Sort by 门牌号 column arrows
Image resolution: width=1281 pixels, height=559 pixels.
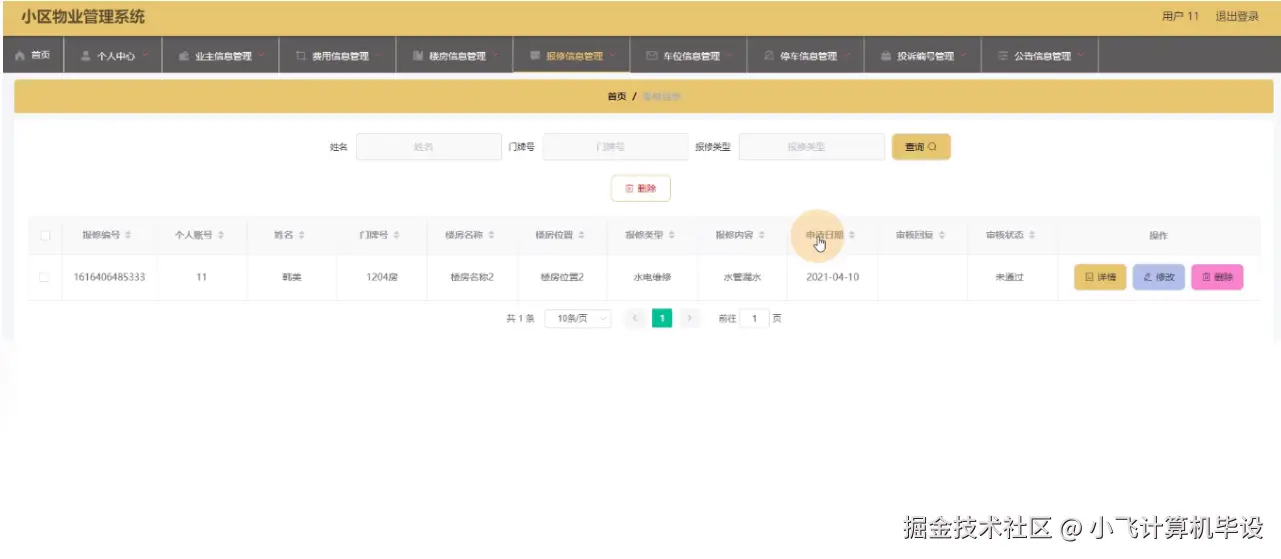click(x=396, y=236)
